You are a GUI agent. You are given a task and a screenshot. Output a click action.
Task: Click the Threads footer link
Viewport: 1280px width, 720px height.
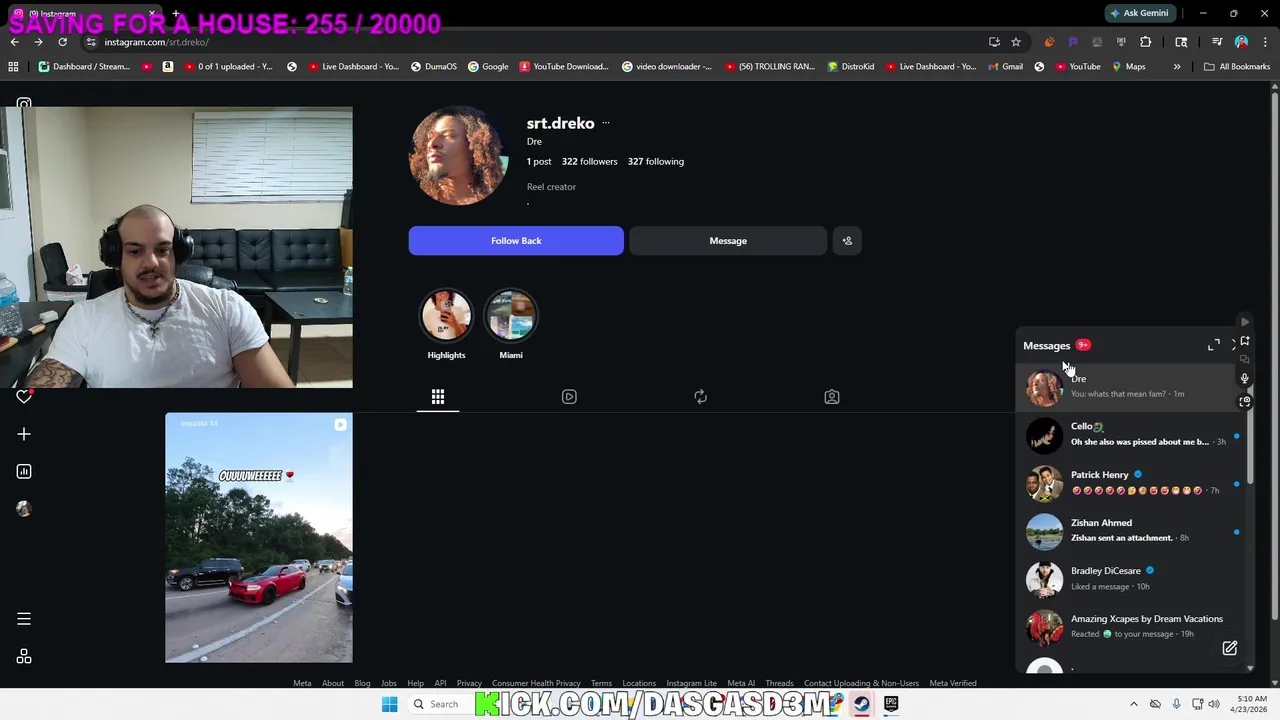[779, 683]
